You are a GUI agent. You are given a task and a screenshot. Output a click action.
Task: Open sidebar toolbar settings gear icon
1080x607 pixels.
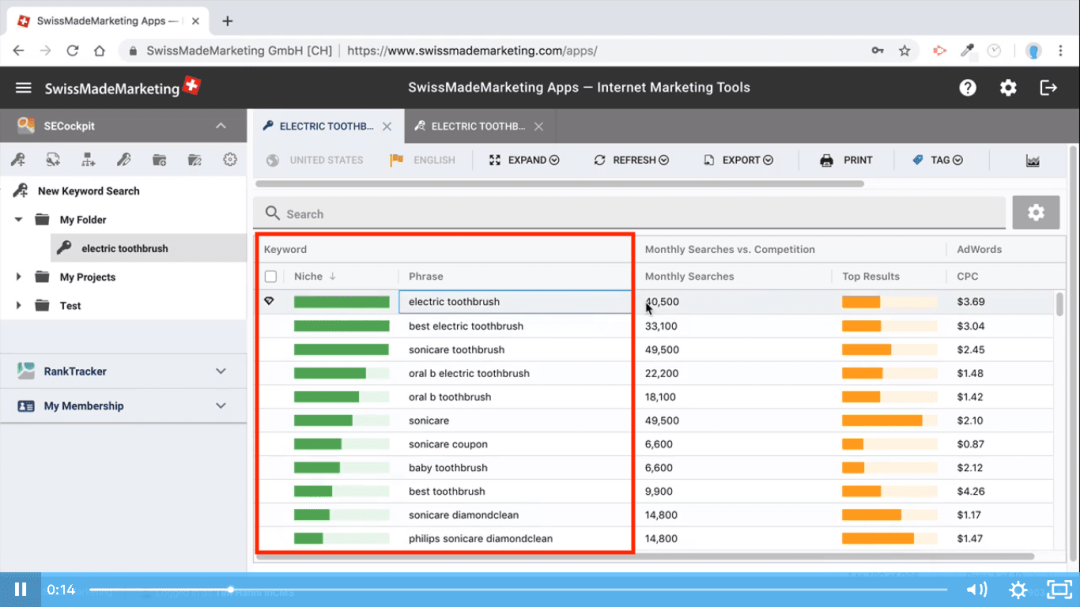coord(230,160)
